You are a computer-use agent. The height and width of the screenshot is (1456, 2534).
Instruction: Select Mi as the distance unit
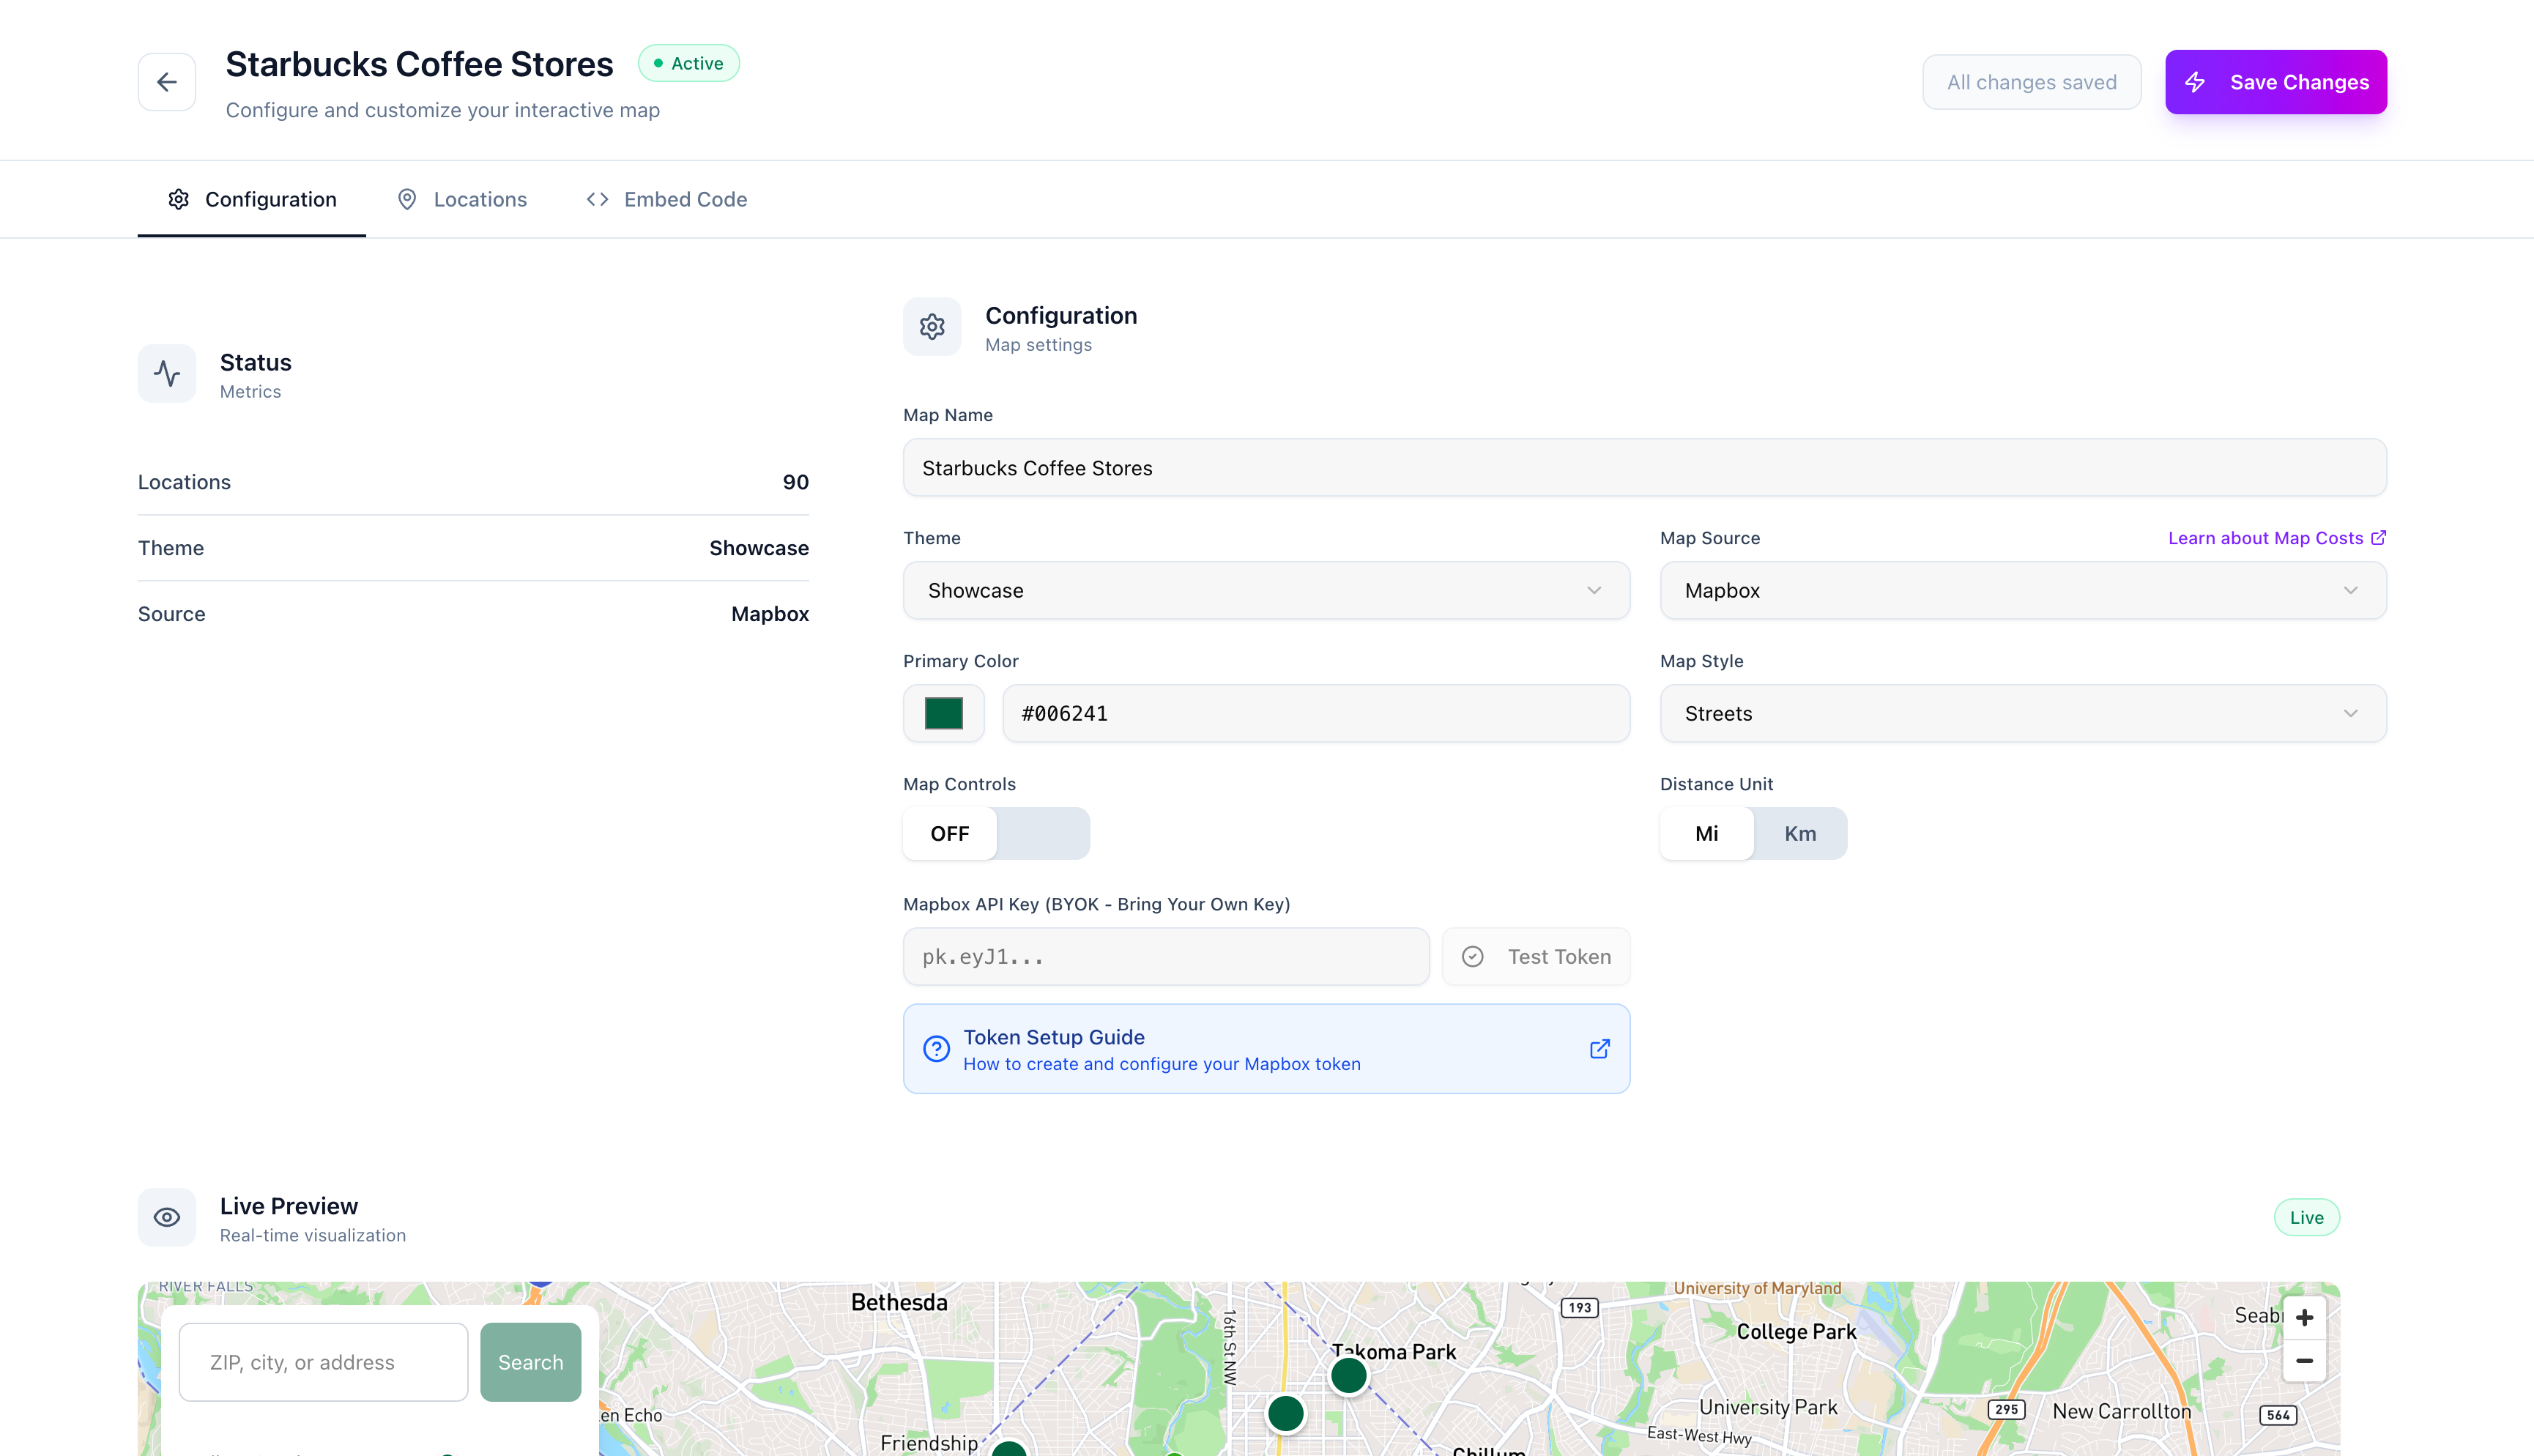click(1706, 833)
